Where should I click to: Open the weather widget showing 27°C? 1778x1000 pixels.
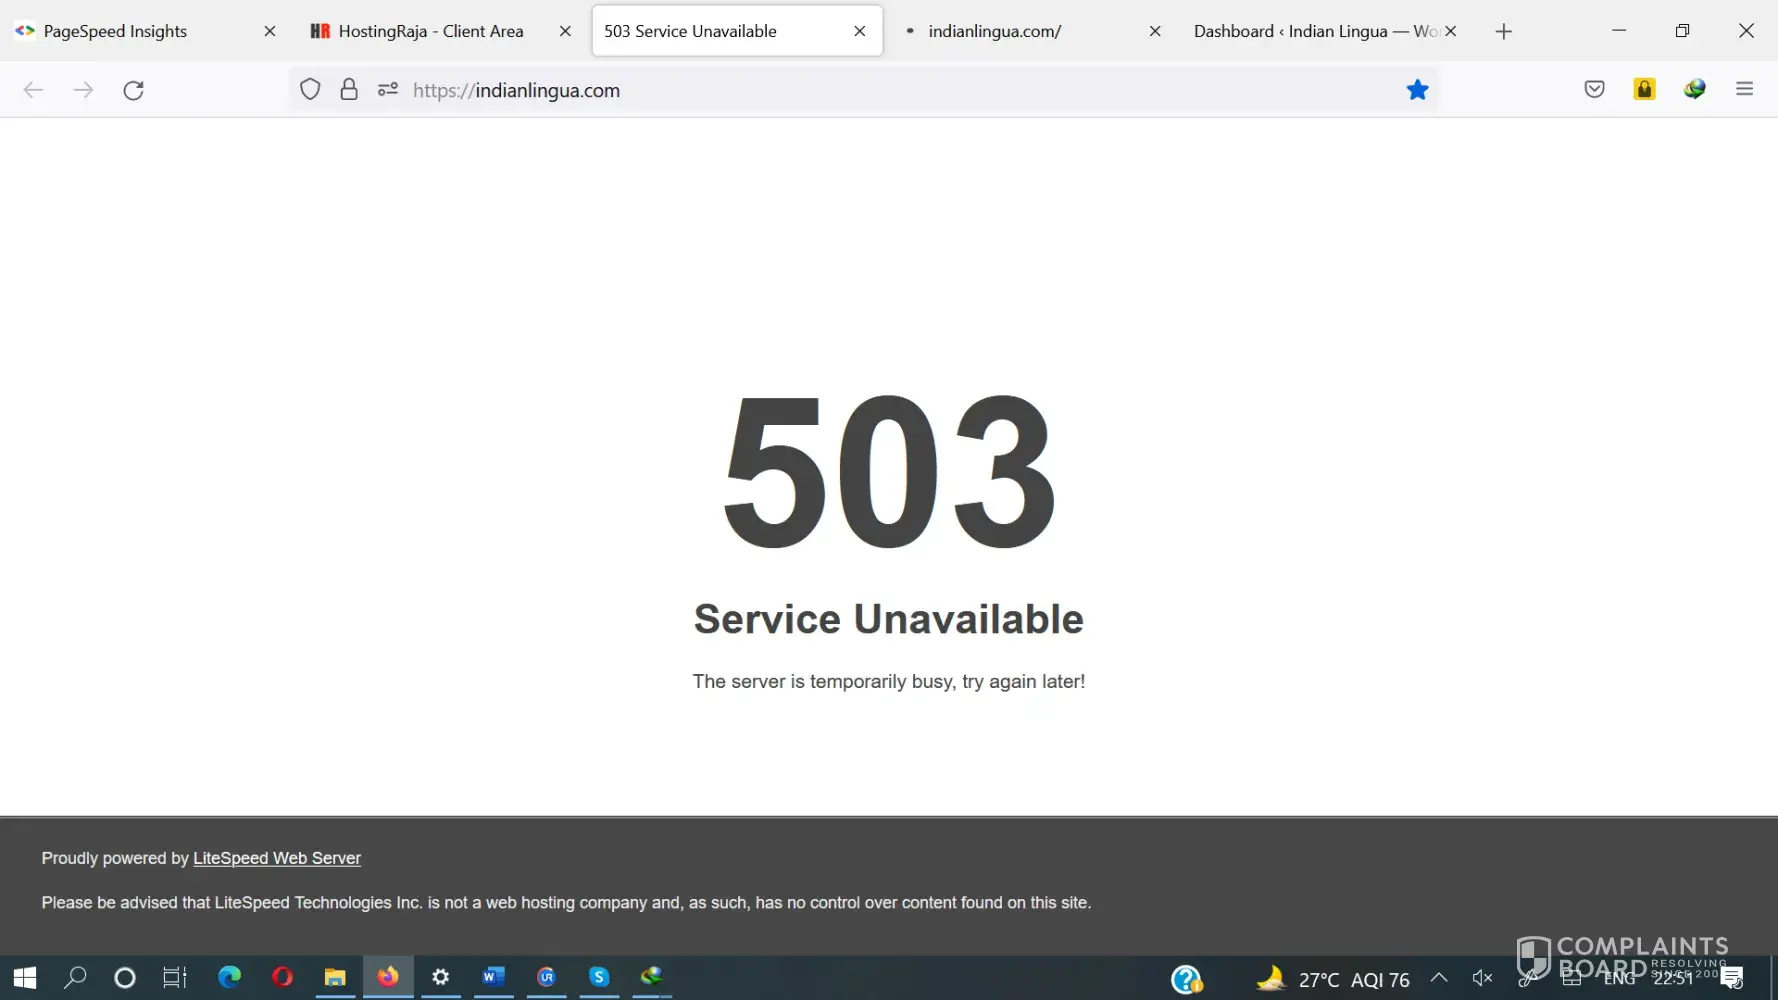pos(1332,979)
